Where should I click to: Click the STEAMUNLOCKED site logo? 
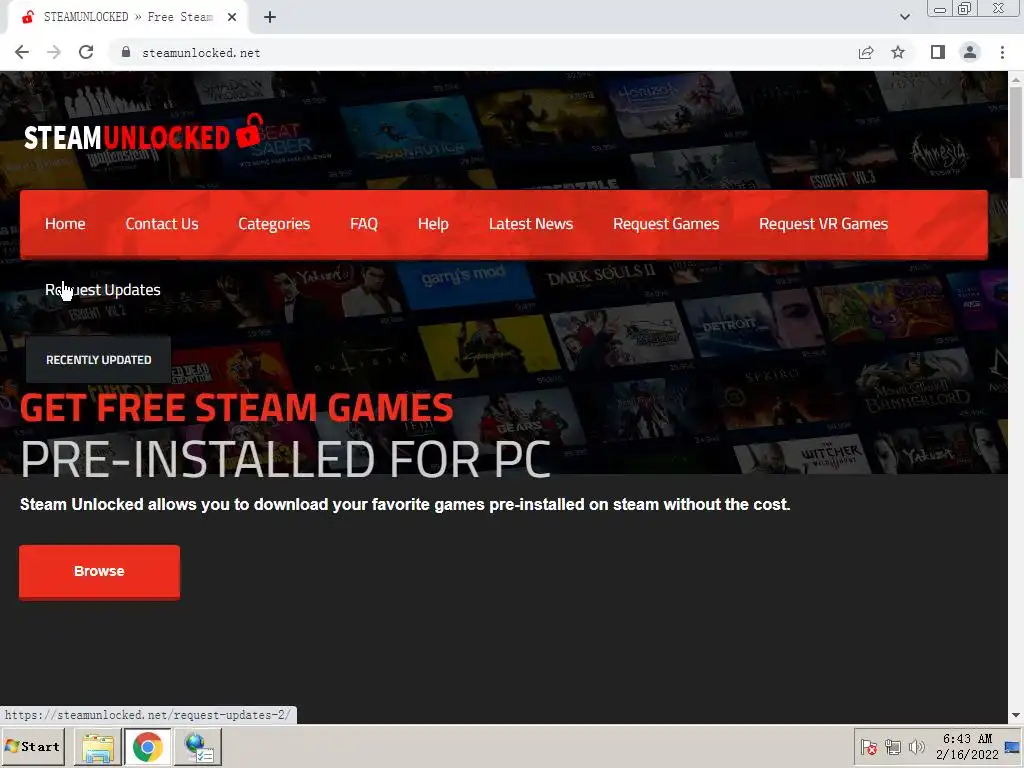(144, 134)
